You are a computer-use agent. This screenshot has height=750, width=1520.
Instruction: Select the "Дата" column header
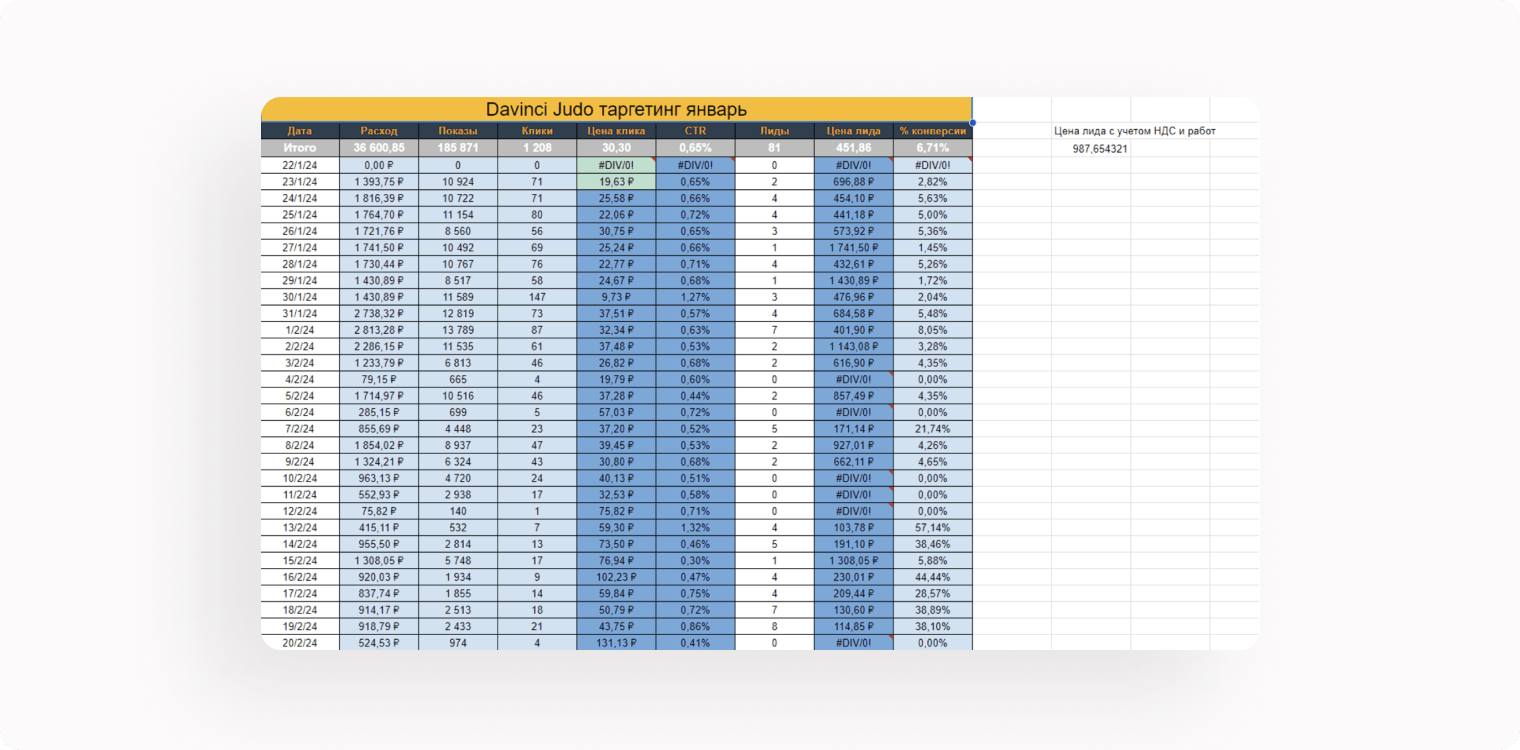point(300,131)
